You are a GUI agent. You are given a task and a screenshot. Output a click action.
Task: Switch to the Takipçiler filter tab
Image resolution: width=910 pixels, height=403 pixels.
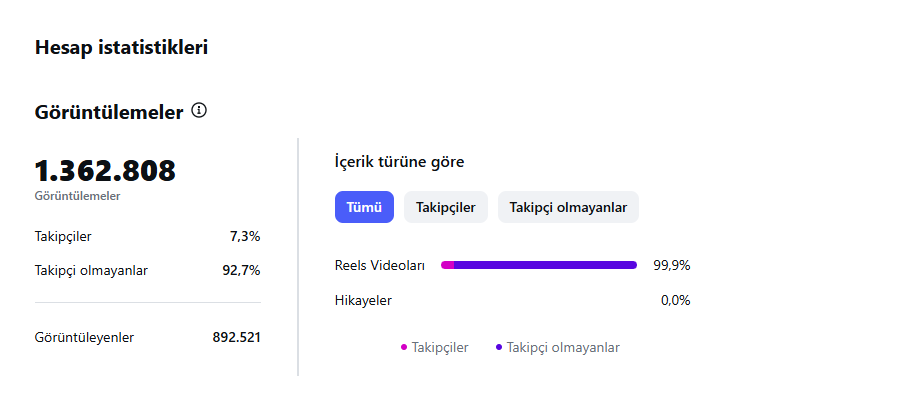(x=446, y=207)
